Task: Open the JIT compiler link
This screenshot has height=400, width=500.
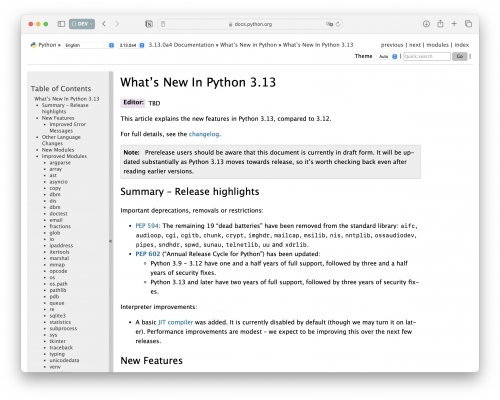Action: 175,322
